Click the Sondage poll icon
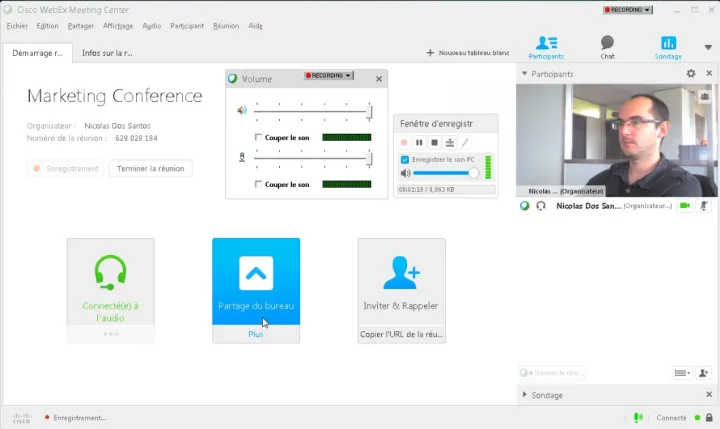Viewport: 720px width, 429px height. coord(668,46)
